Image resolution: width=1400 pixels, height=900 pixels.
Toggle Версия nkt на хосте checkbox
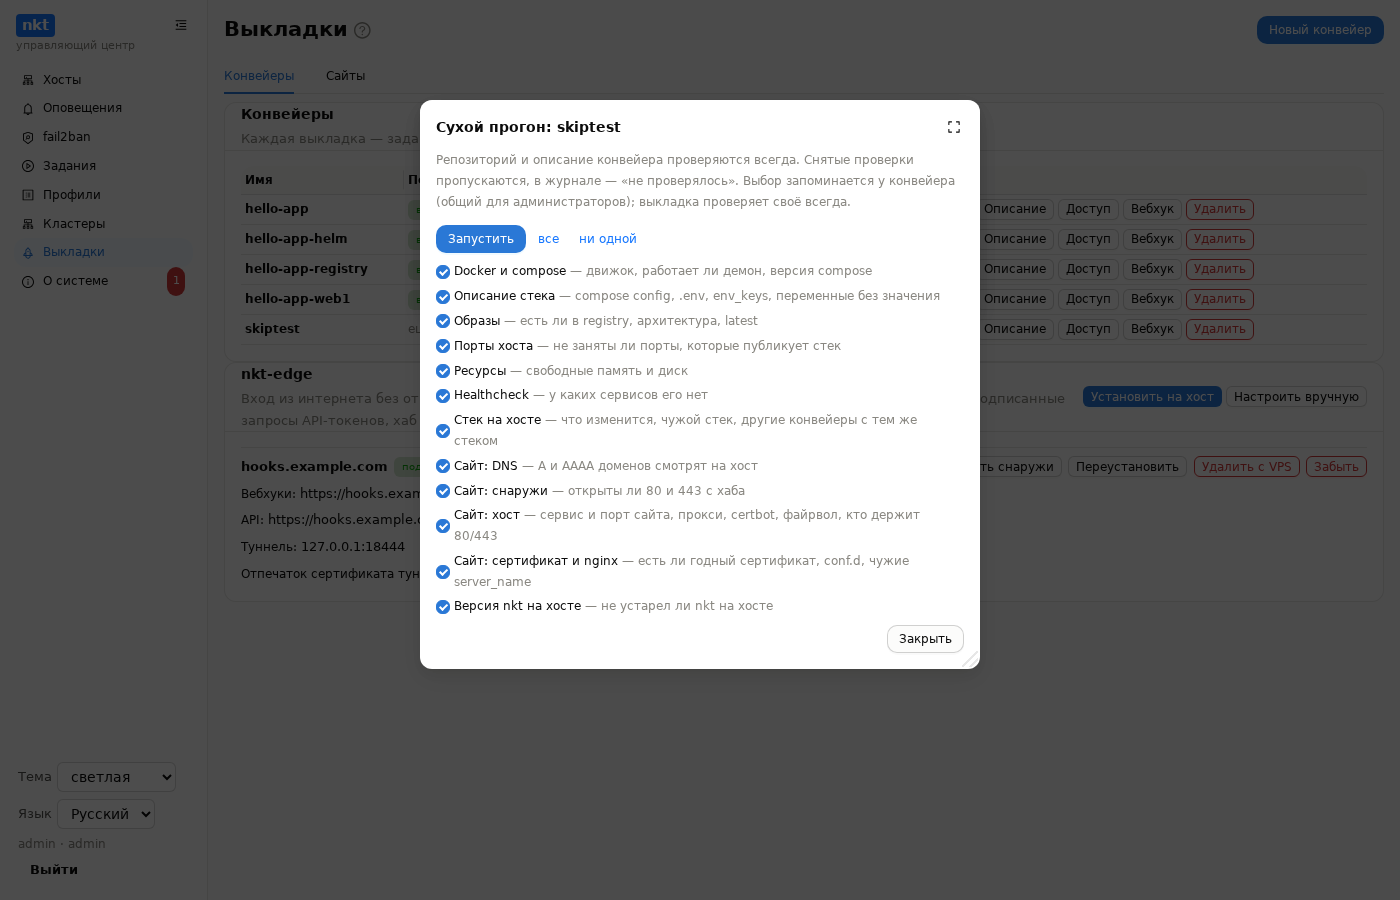click(x=443, y=607)
